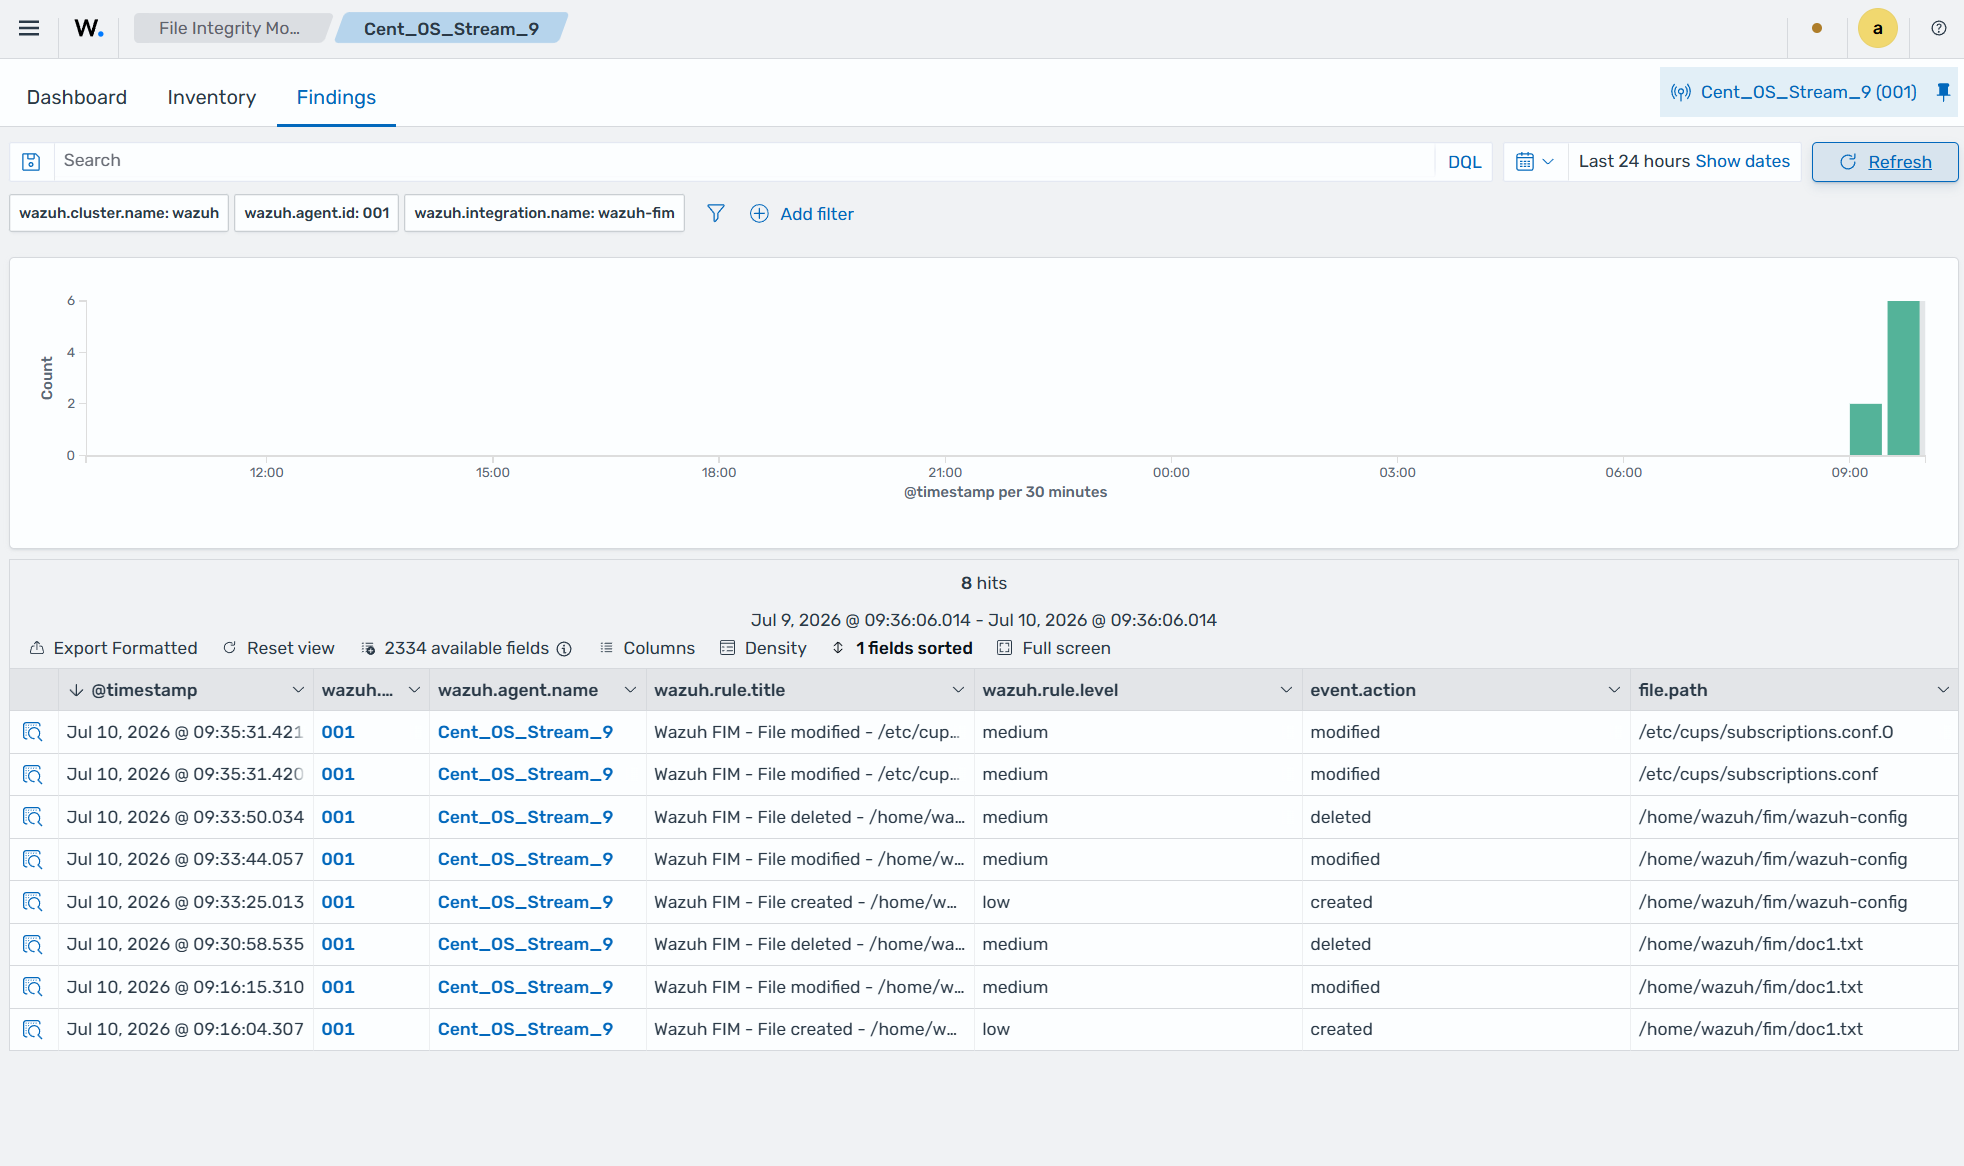This screenshot has height=1166, width=1964.
Task: Expand the wazuh.rule.title column menu
Action: pyautogui.click(x=958, y=690)
